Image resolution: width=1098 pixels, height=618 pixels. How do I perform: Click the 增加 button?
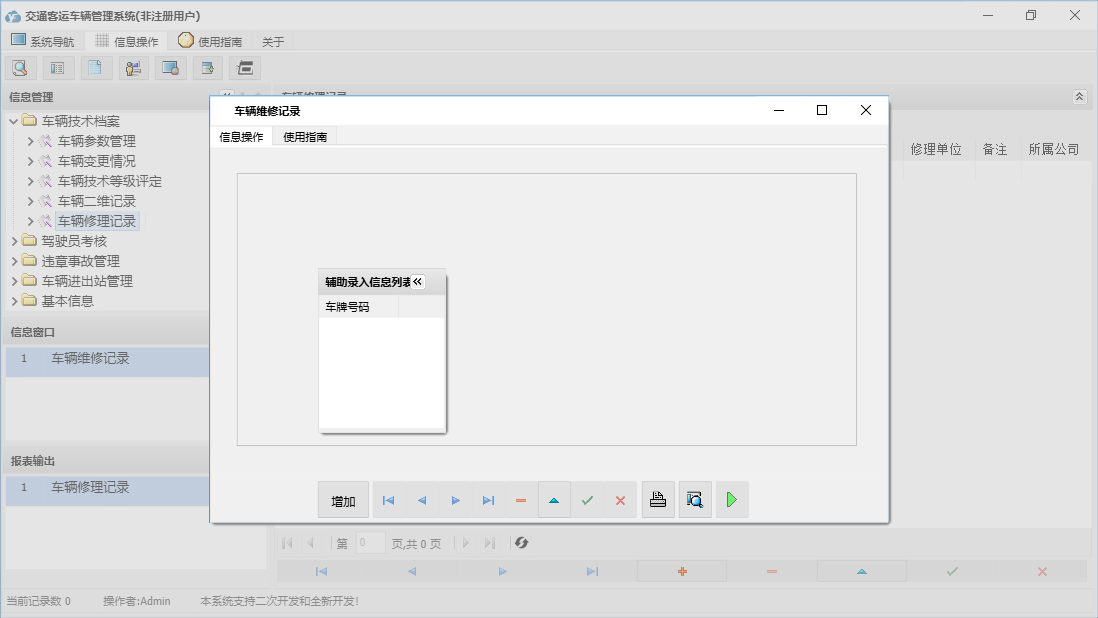tap(343, 501)
